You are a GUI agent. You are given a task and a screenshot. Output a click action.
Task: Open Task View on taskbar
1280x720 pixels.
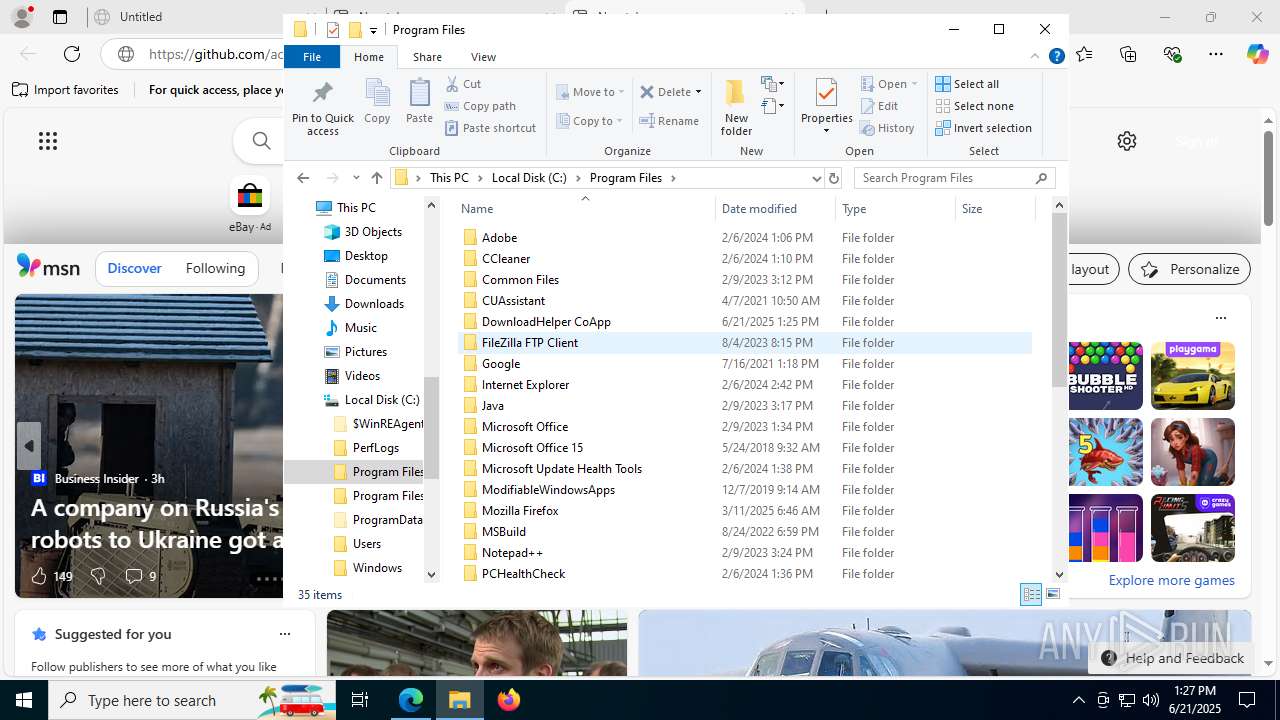360,700
